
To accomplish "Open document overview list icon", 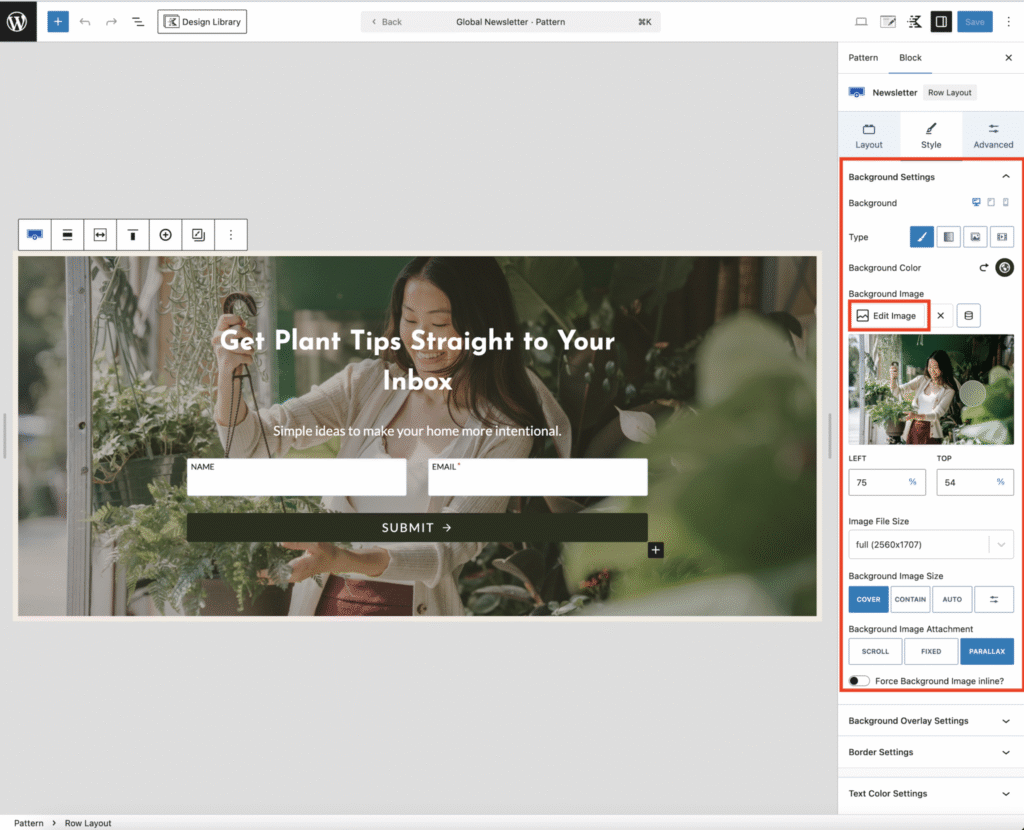I will [x=138, y=21].
